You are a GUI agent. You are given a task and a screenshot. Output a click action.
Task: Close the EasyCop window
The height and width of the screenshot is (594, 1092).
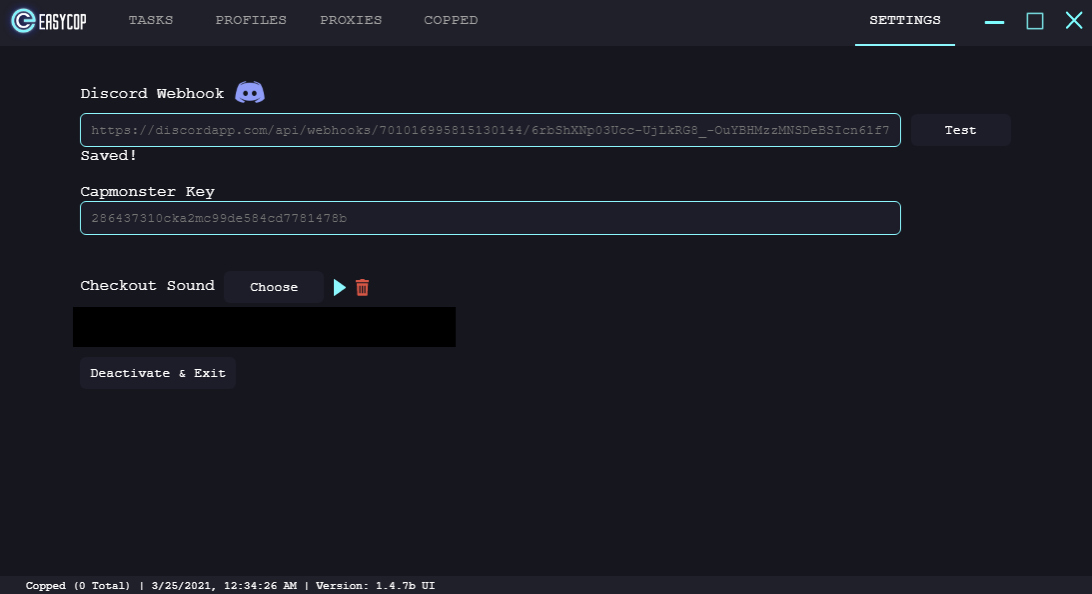(x=1074, y=21)
